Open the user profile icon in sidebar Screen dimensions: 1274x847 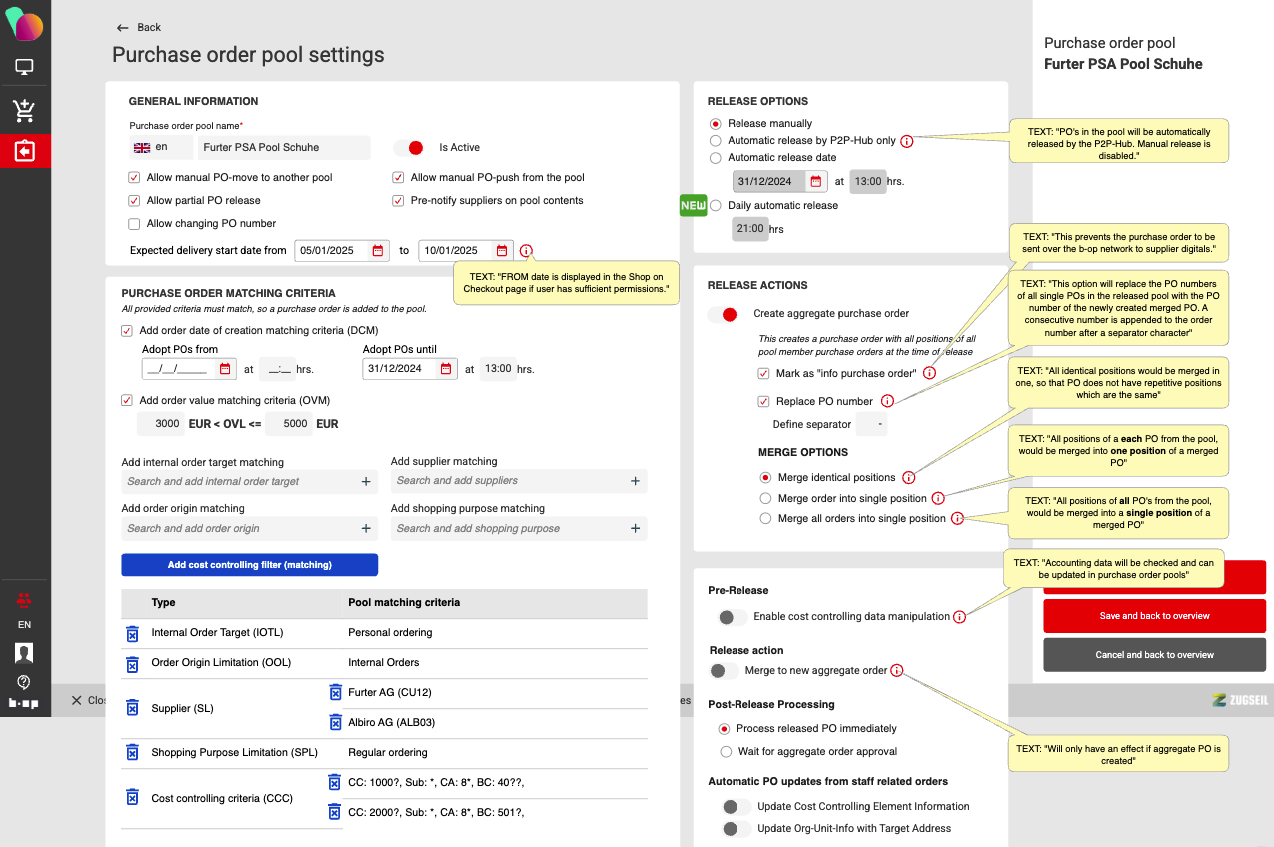[x=24, y=653]
